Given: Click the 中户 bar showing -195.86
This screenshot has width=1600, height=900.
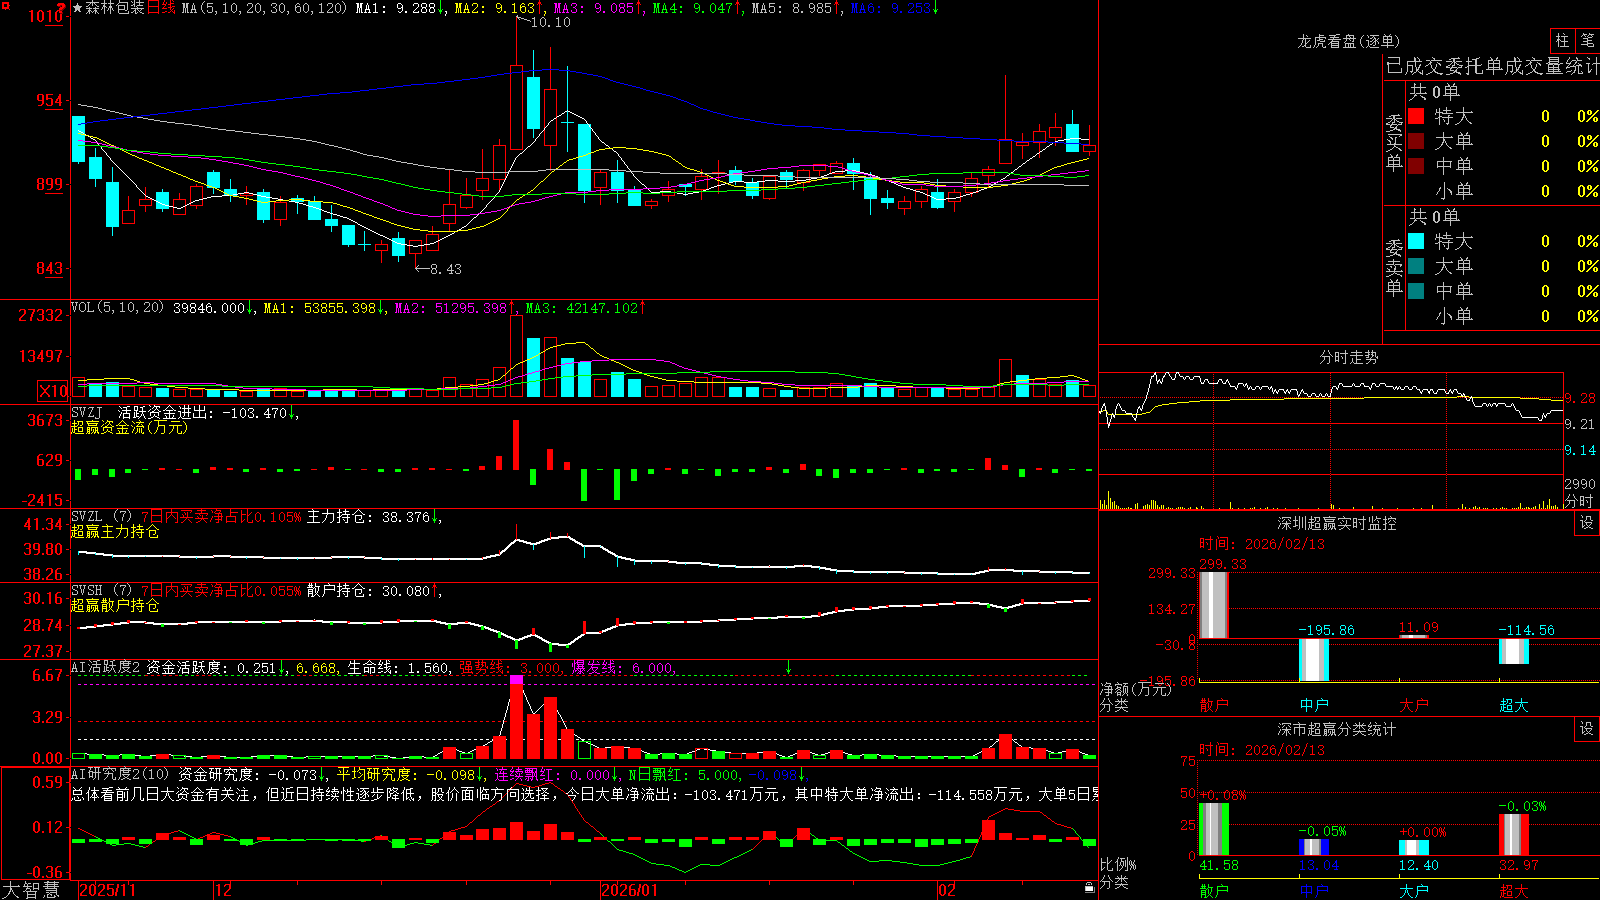Looking at the screenshot, I should (x=1314, y=660).
